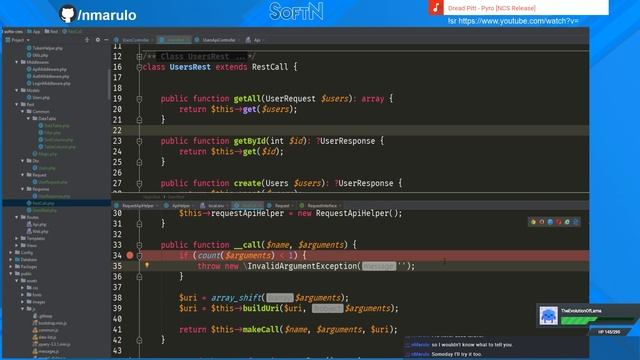640x360 pixels.
Task: Collapse the Middleware folder in project tree
Action: (x=17, y=62)
